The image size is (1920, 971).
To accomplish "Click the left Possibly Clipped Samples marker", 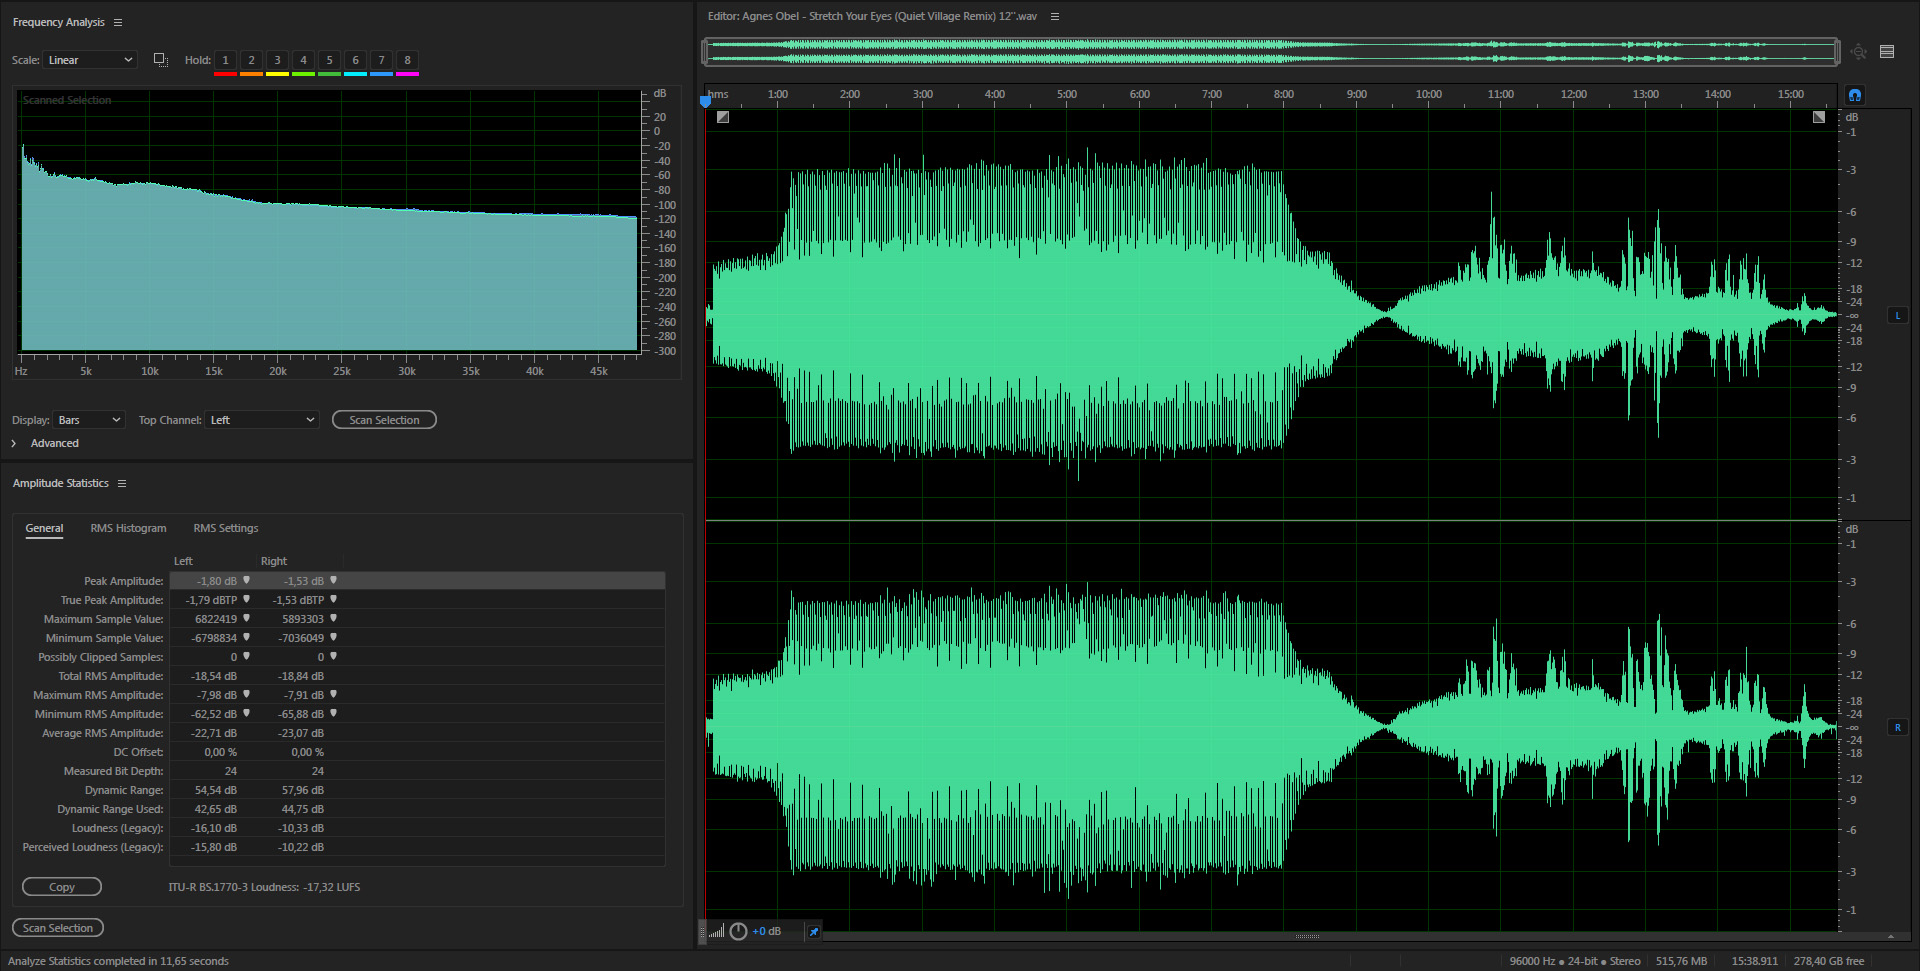I will (246, 657).
